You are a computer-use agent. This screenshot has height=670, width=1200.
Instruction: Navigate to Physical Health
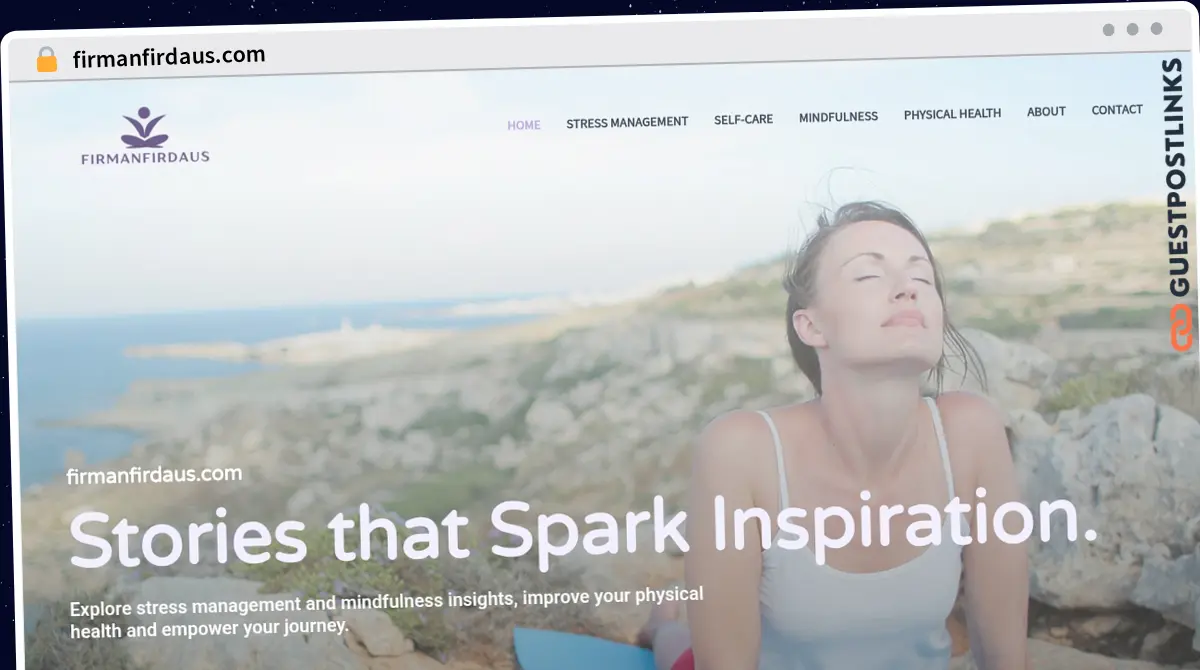click(x=952, y=114)
